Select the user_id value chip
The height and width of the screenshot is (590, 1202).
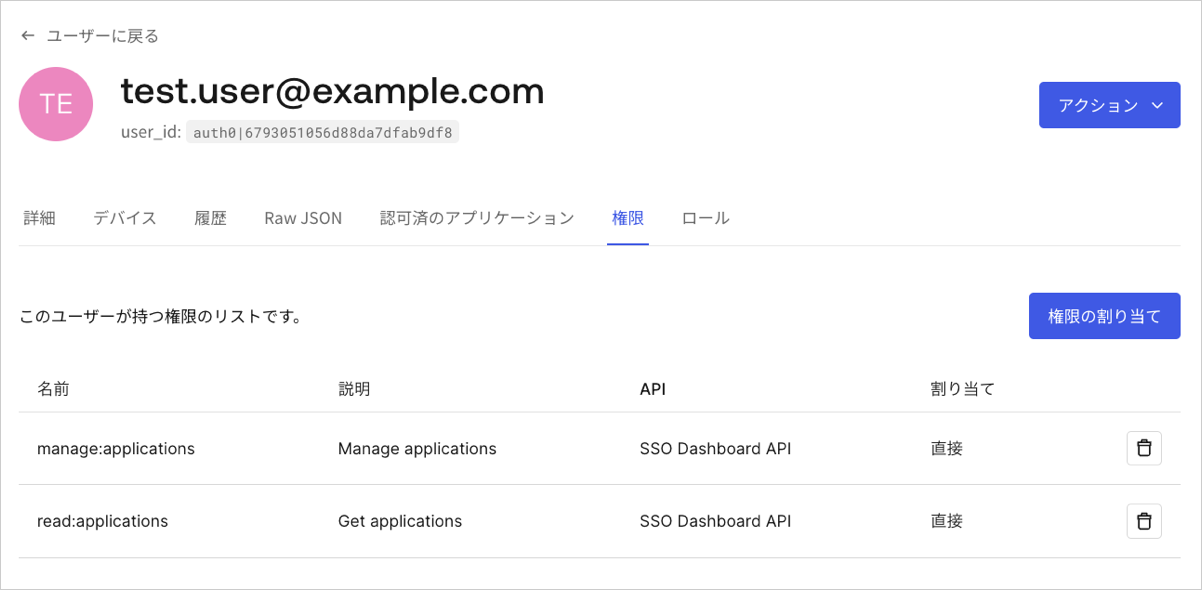point(321,131)
